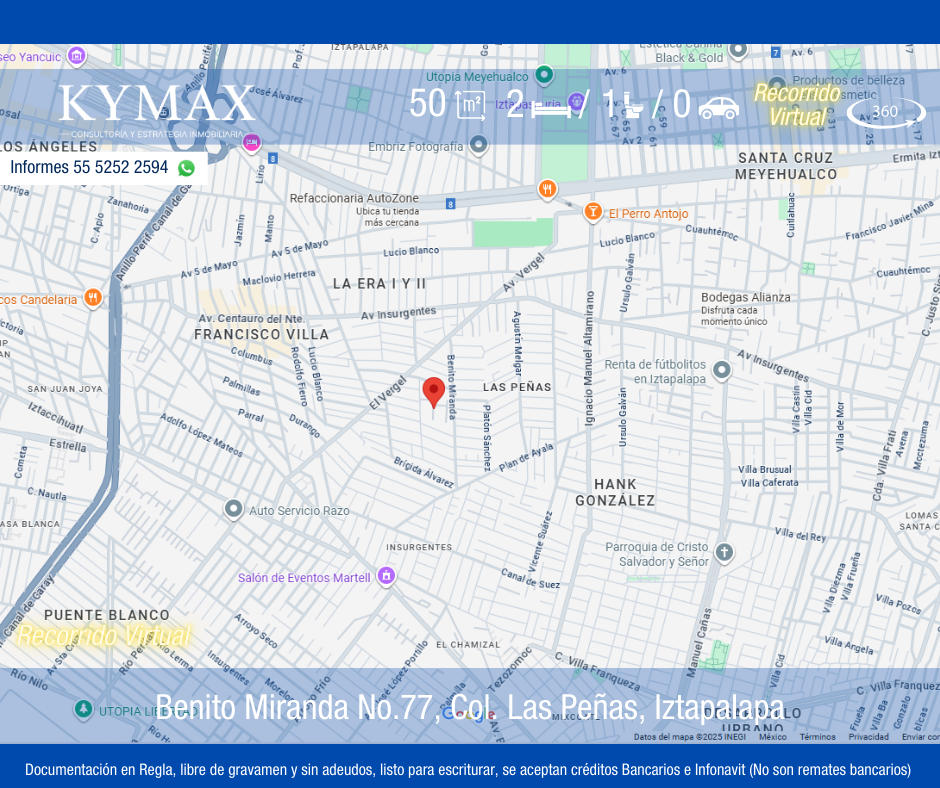Click the pink hotel marker below KYMAX logo
This screenshot has width=940, height=788.
(252, 144)
